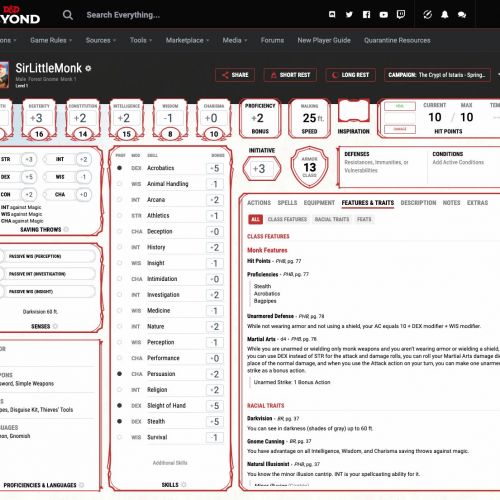Open the Campaign Crypt of Istaris dropdown
This screenshot has width=500, height=500.
(x=437, y=75)
